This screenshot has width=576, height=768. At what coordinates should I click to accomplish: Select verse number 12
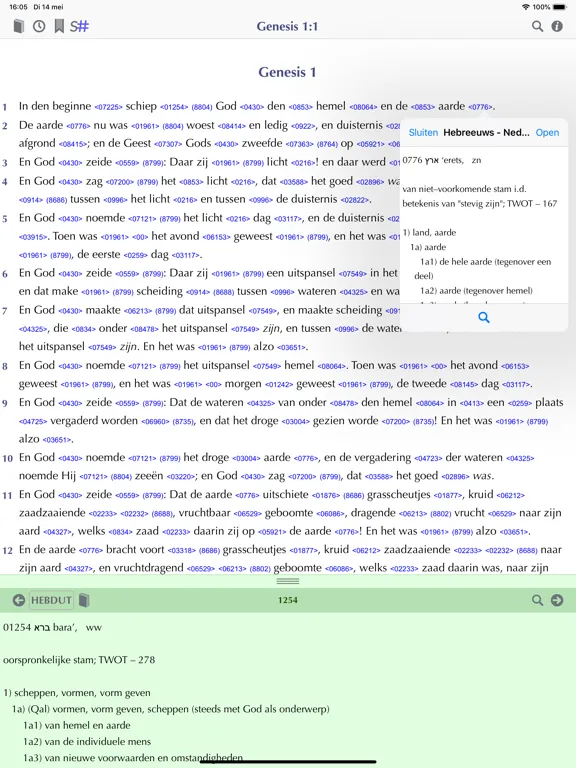tap(7, 551)
